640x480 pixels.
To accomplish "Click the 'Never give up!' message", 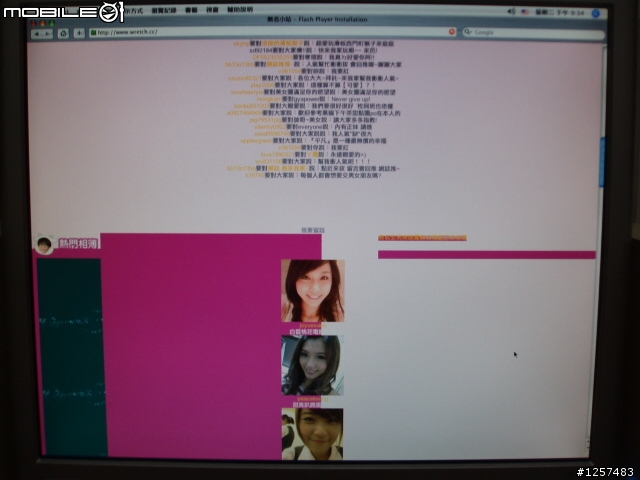I will tap(351, 99).
